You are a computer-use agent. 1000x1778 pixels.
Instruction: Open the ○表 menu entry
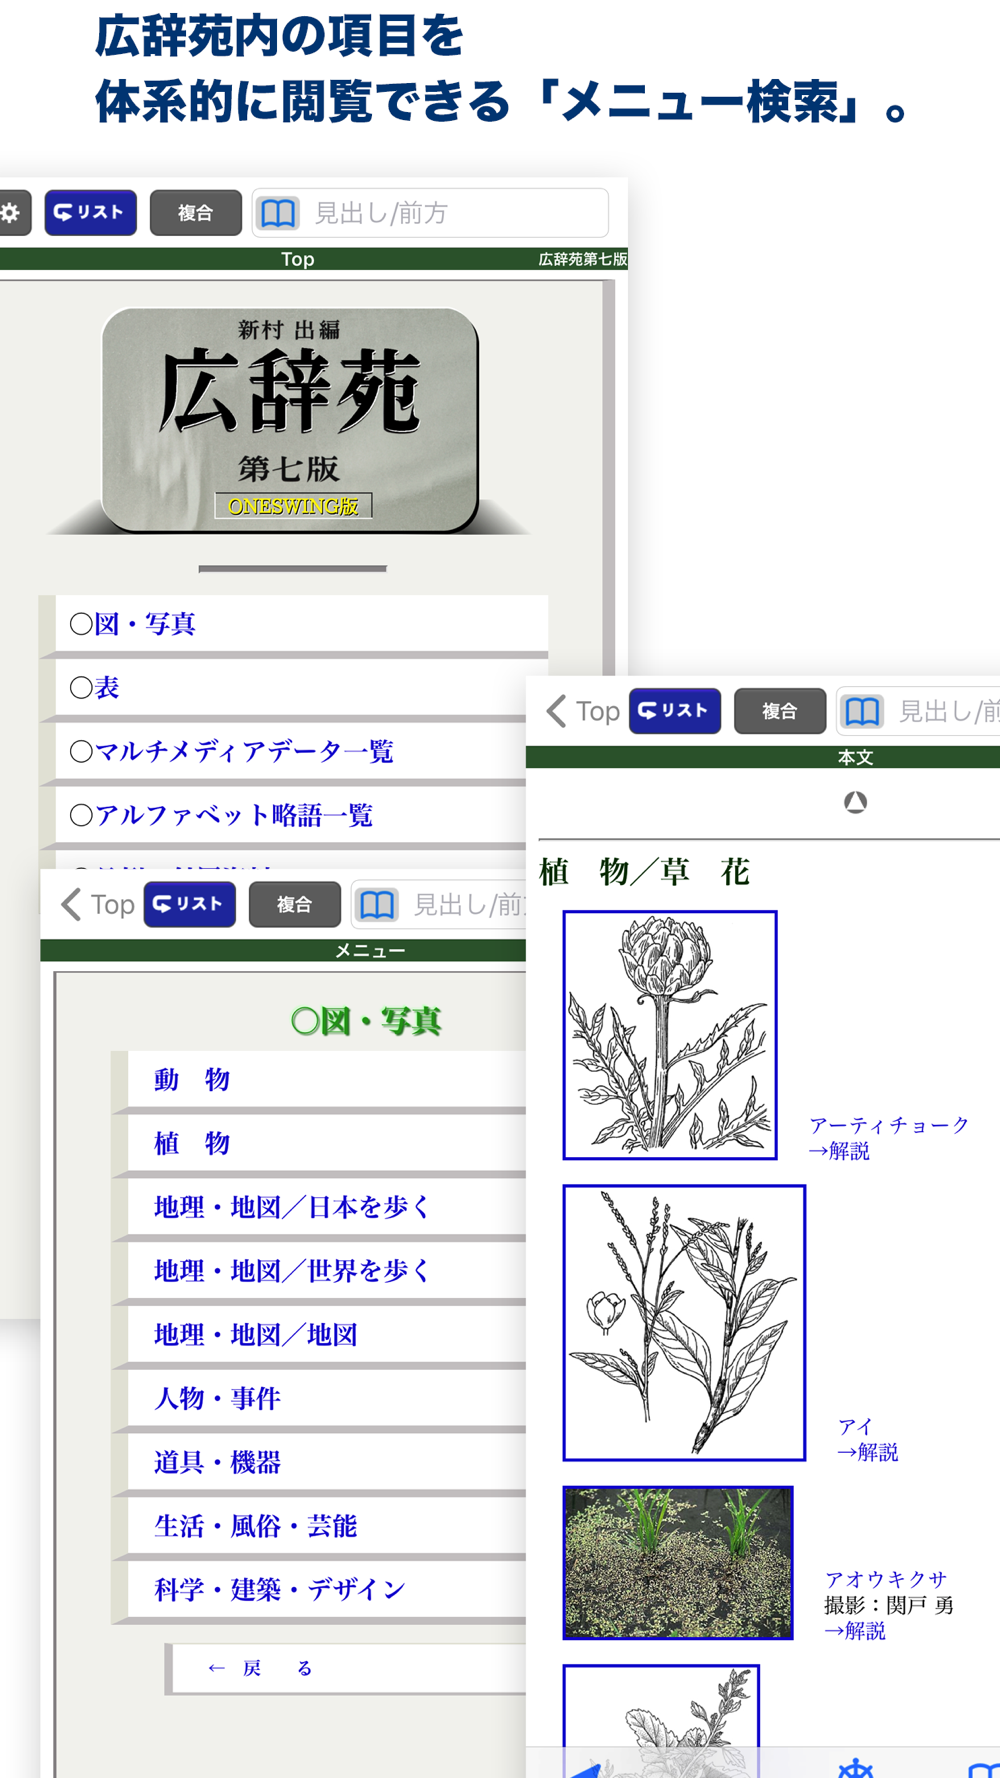301,688
